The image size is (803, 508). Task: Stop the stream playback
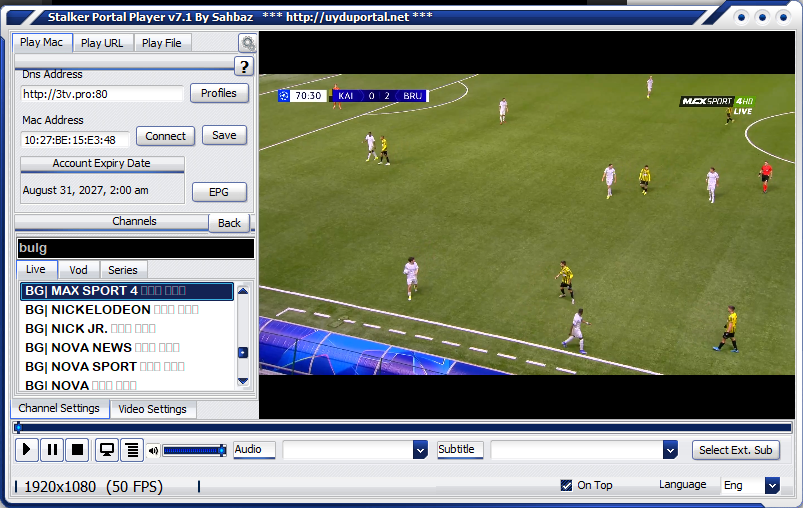77,450
